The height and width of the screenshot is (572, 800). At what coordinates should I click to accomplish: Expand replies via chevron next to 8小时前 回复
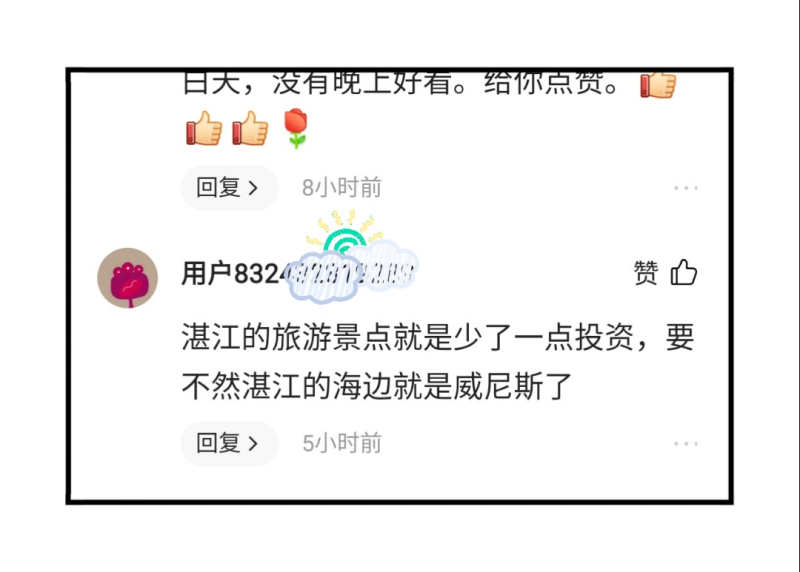(253, 188)
